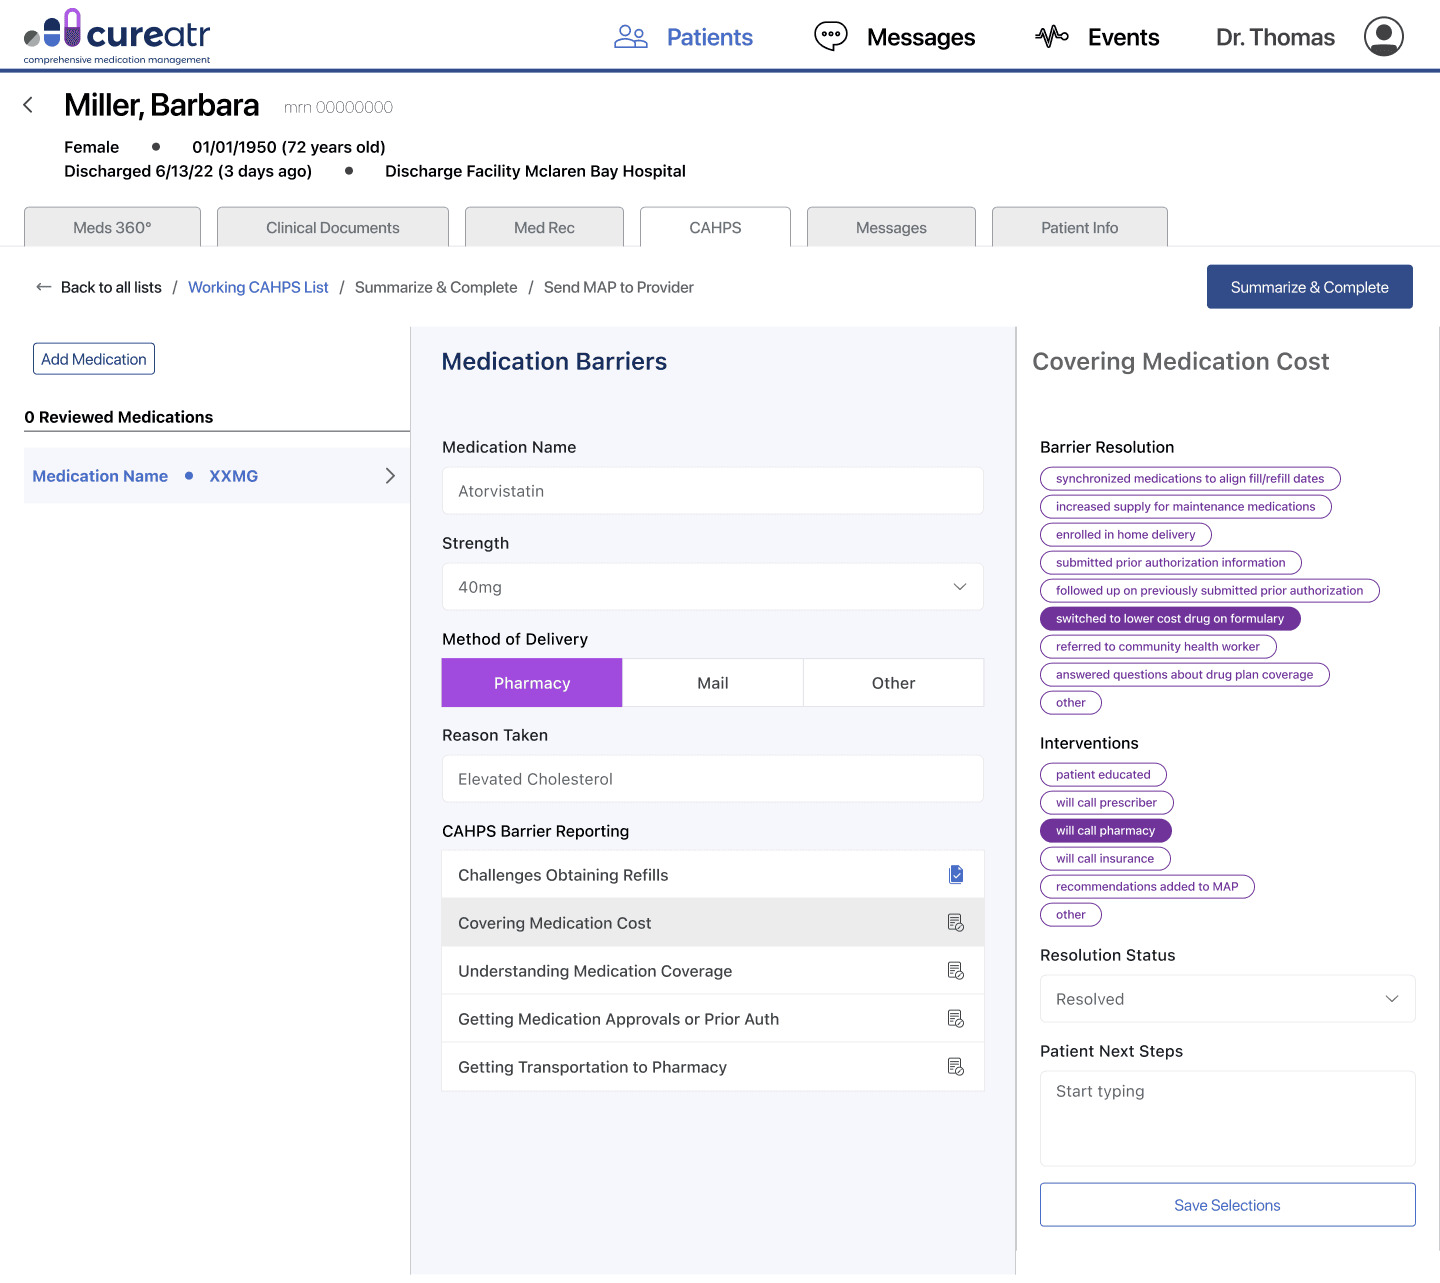1440x1283 pixels.
Task: Deselect 'switched to lower cost drug on formulary'
Action: pos(1170,619)
